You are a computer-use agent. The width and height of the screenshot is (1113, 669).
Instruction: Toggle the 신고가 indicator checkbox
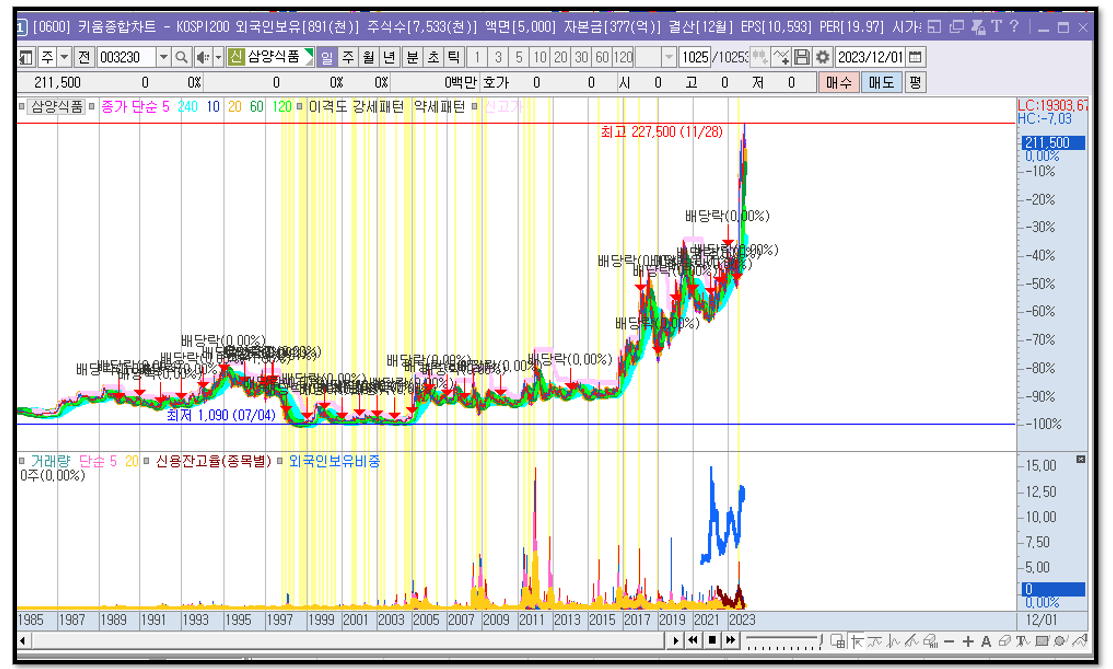[x=475, y=107]
